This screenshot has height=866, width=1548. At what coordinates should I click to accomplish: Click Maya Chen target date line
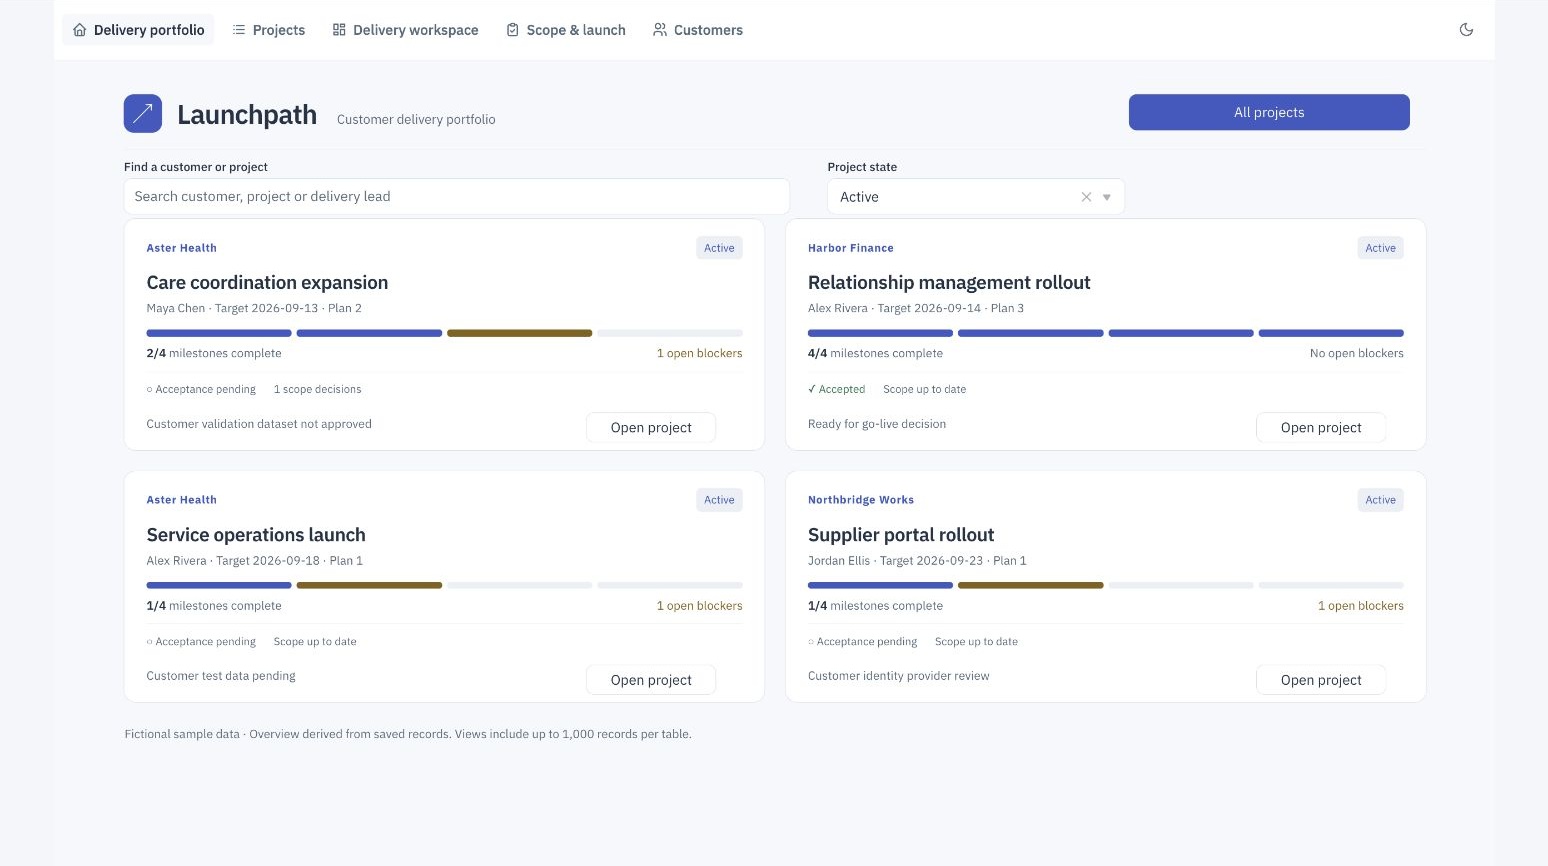pyautogui.click(x=254, y=308)
